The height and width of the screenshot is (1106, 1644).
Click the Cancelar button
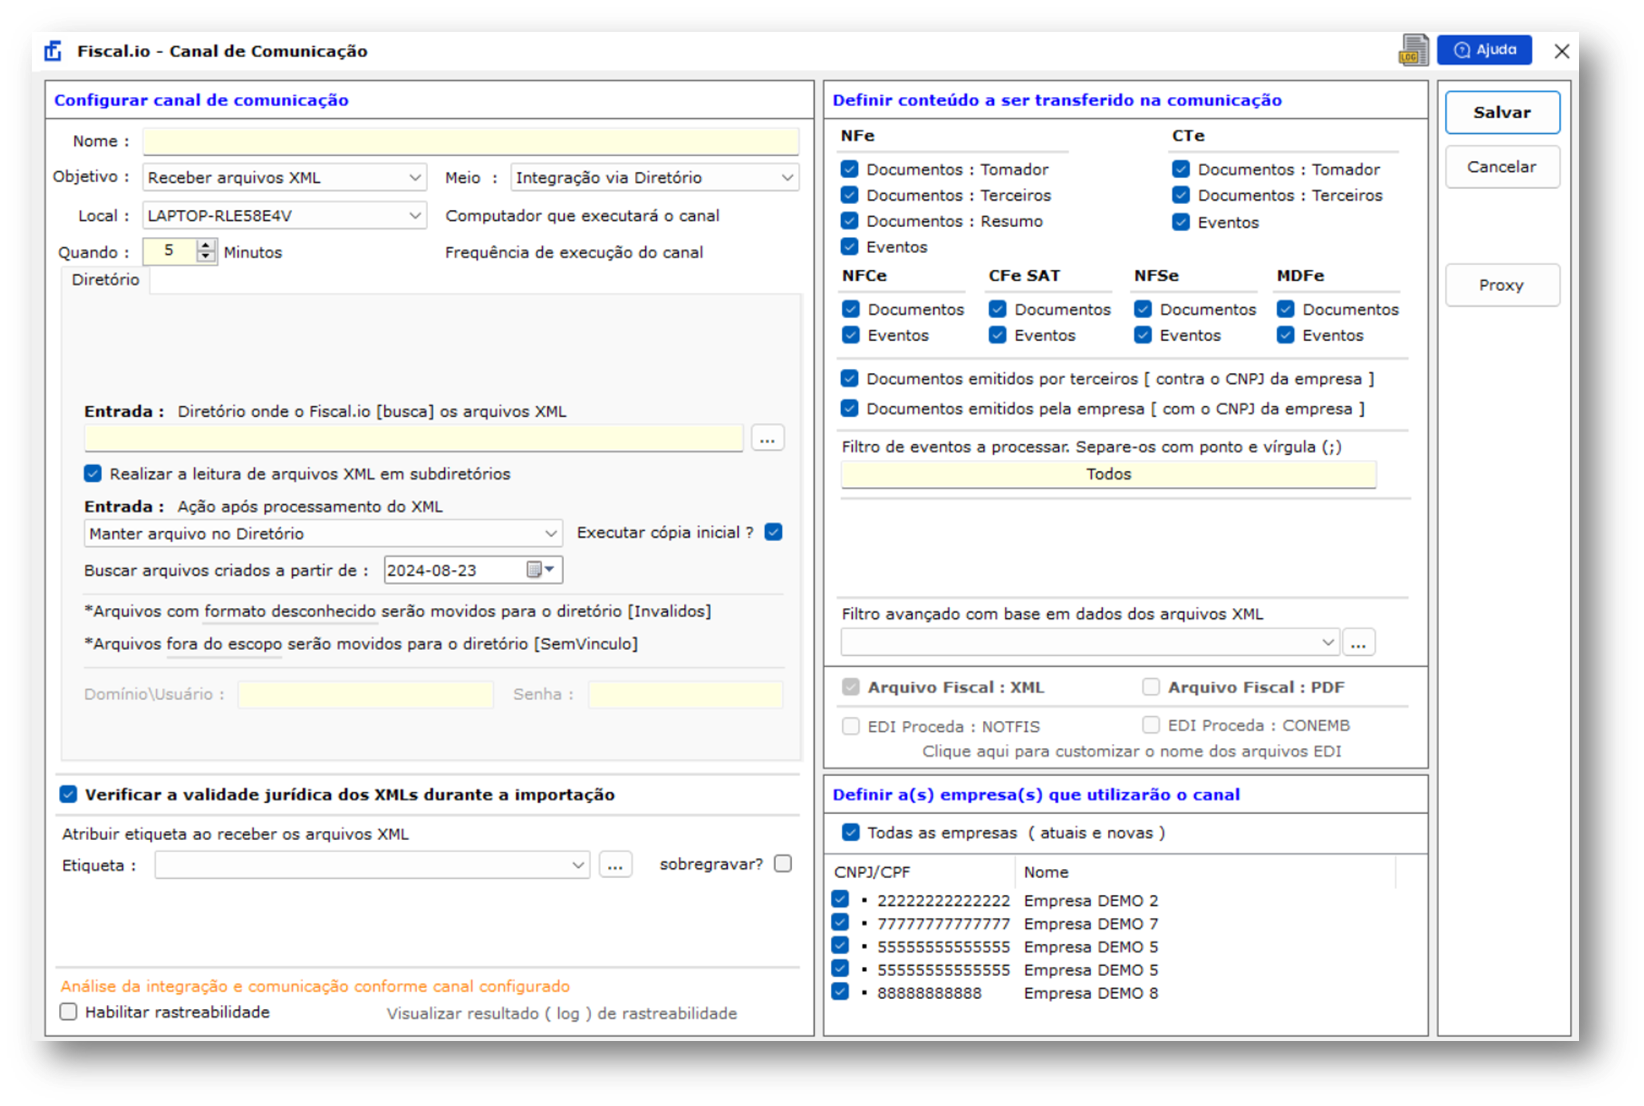(1502, 167)
